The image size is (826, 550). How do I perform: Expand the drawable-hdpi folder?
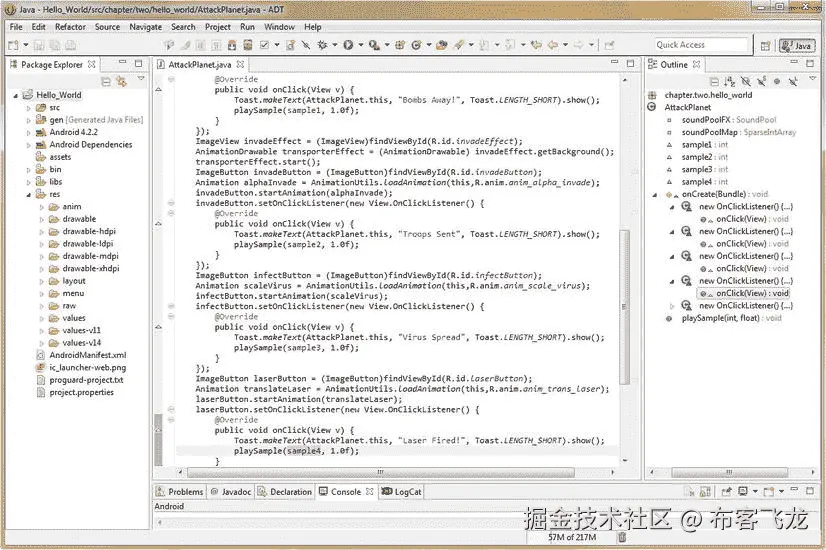point(42,231)
